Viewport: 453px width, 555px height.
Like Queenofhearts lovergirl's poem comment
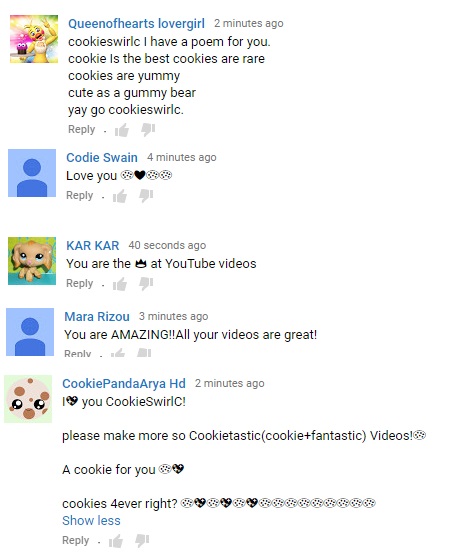coord(122,130)
